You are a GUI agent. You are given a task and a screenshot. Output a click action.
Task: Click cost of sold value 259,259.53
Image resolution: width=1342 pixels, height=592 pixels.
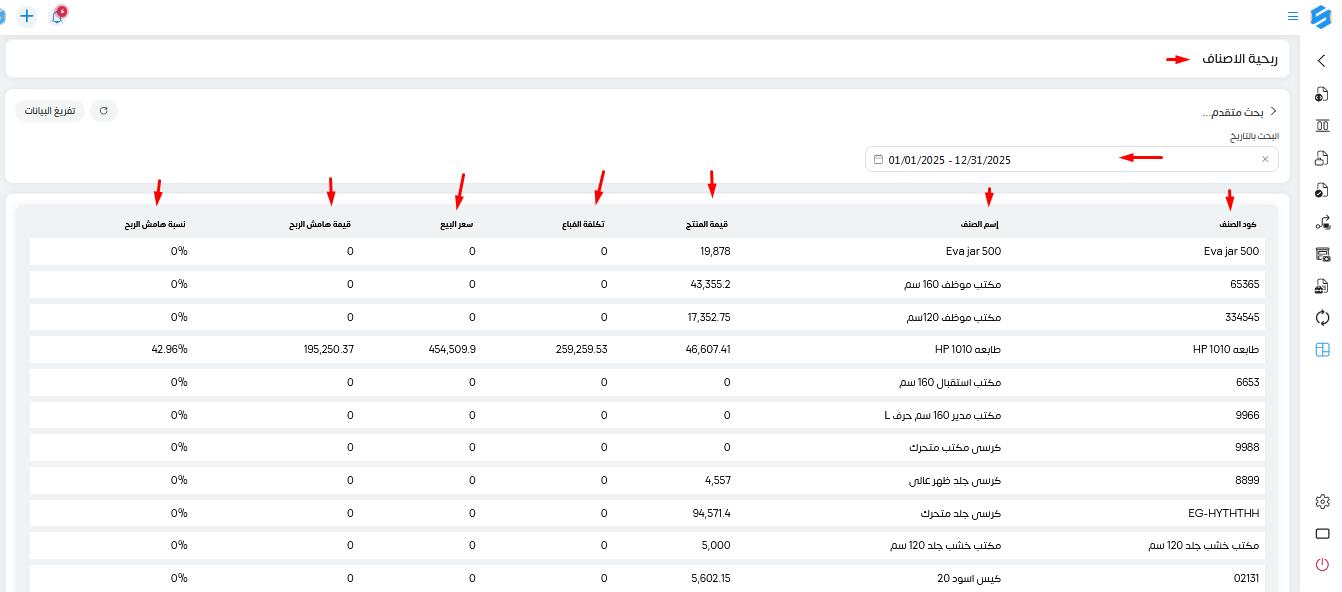[x=581, y=350]
